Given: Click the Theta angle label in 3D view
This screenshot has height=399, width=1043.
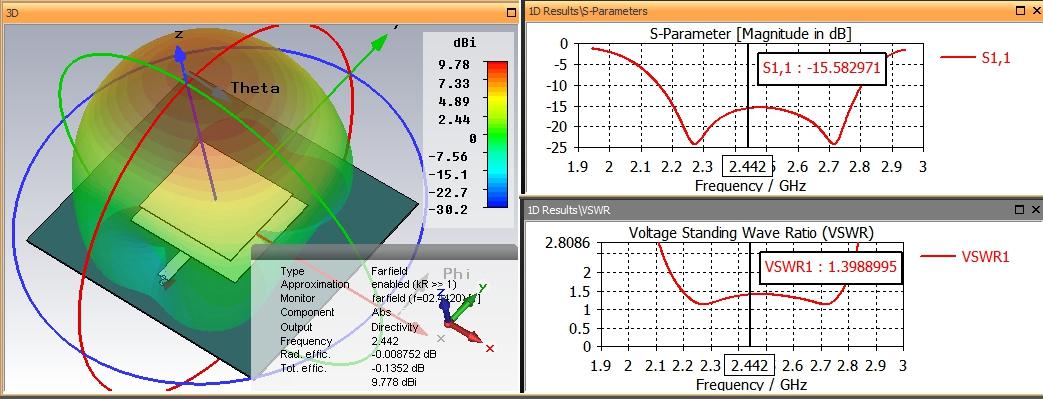Looking at the screenshot, I should tap(255, 88).
